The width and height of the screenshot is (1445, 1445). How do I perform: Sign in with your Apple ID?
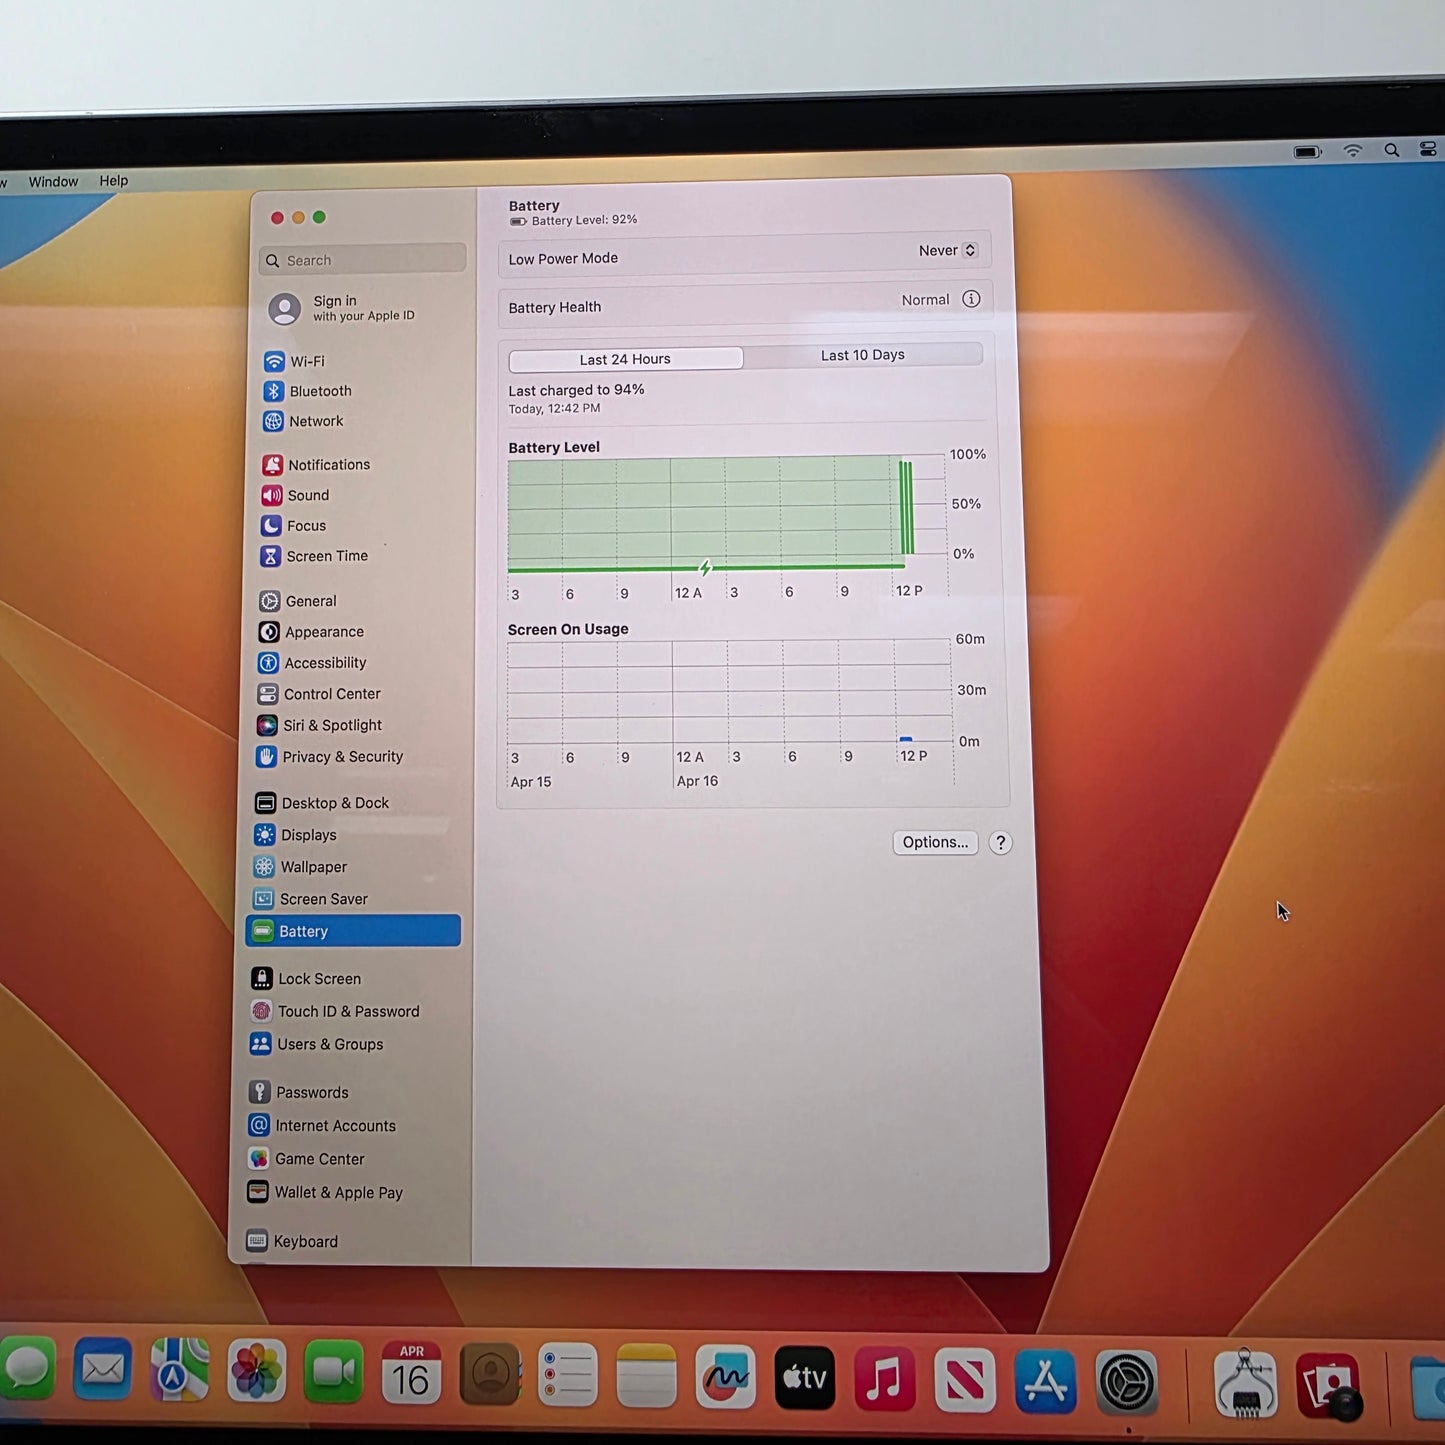tap(345, 308)
